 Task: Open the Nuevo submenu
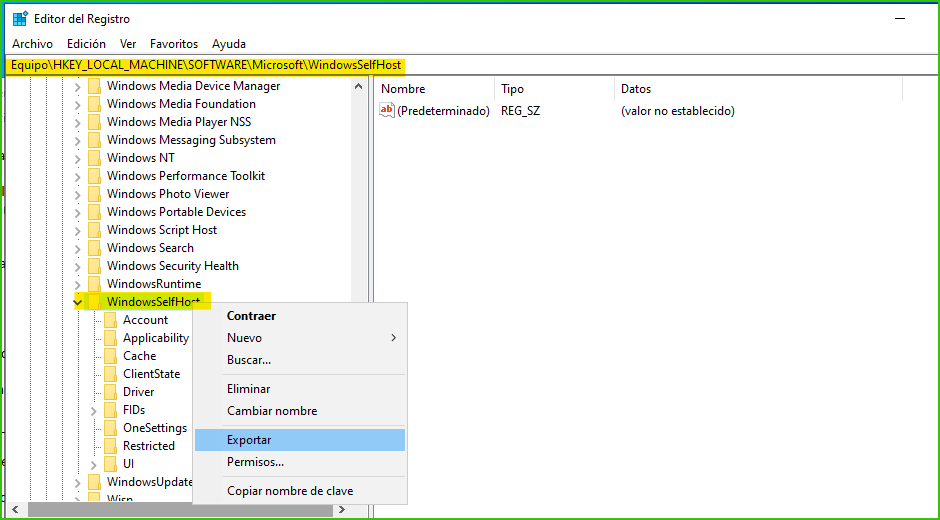300,338
